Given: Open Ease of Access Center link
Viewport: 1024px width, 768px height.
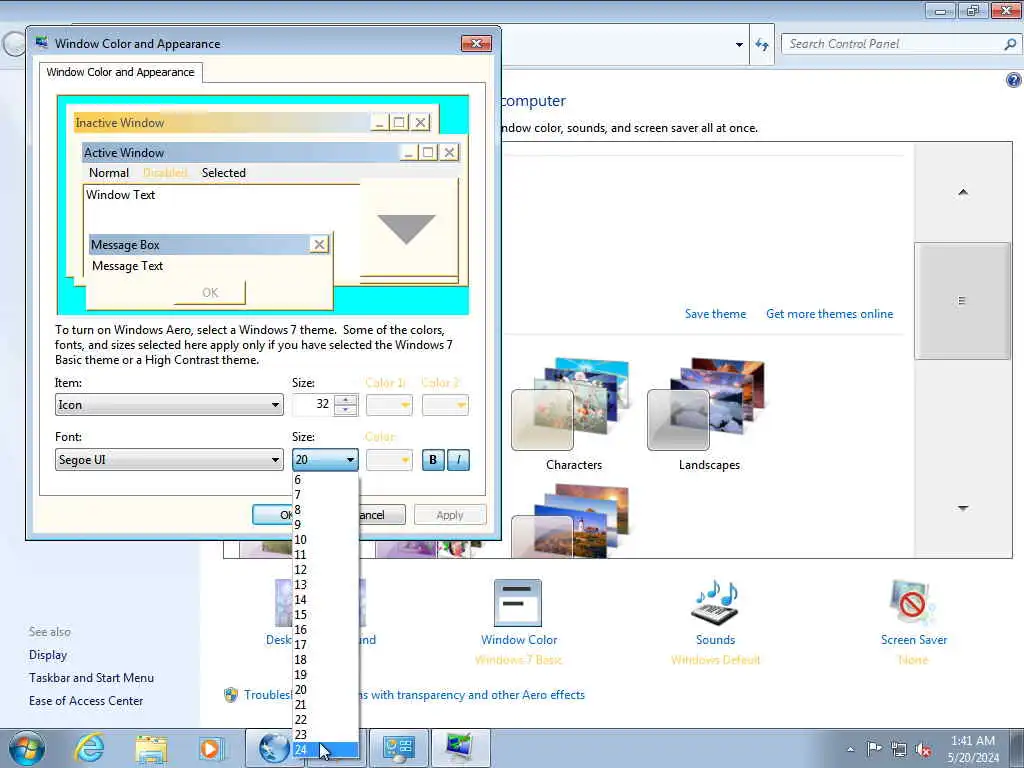Looking at the screenshot, I should pyautogui.click(x=86, y=701).
